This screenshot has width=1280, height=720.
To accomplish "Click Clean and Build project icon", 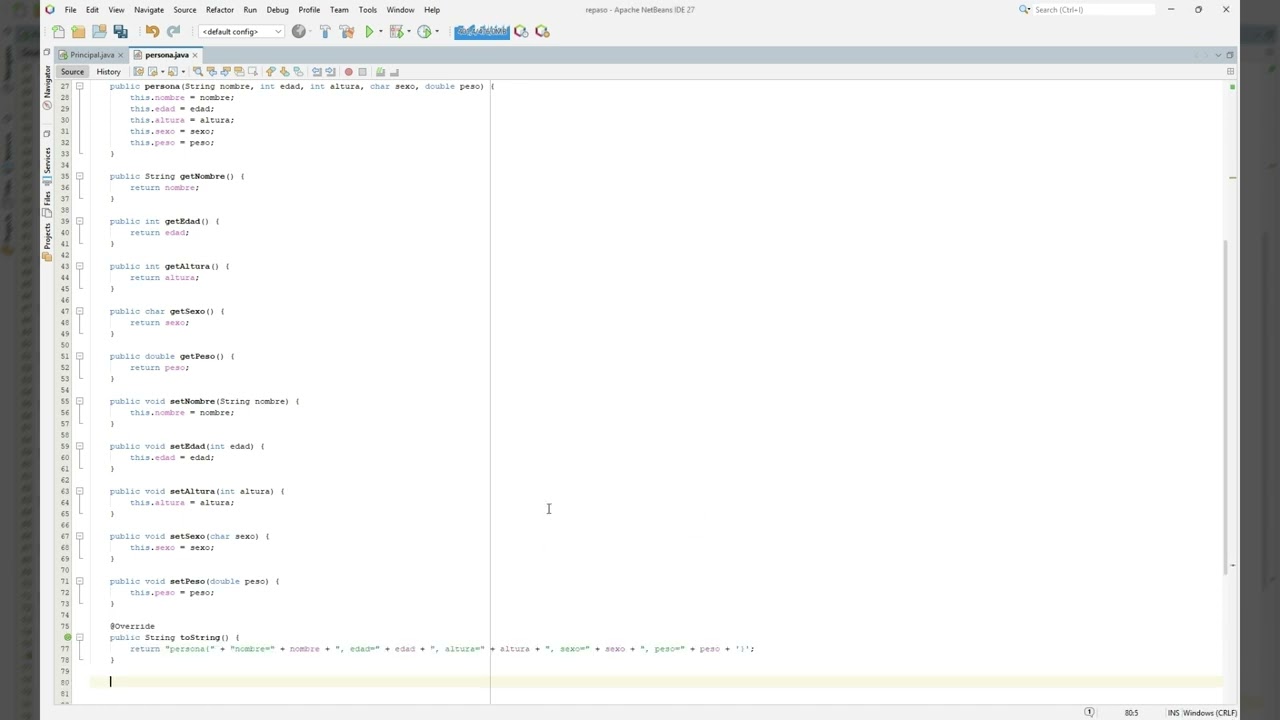I will (x=347, y=31).
